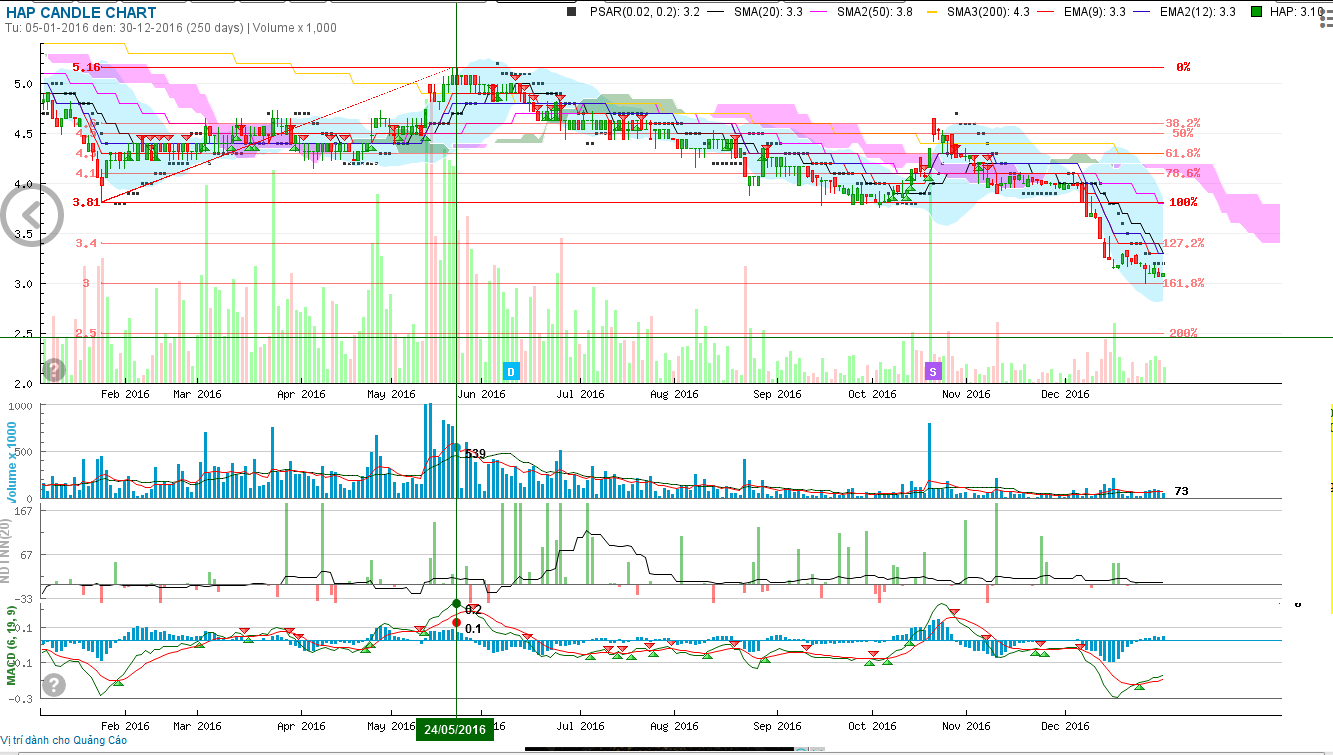This screenshot has height=755, width=1333.
Task: Open the "Vị trí dành cho Quảng Cáo" link
Action: 65,741
